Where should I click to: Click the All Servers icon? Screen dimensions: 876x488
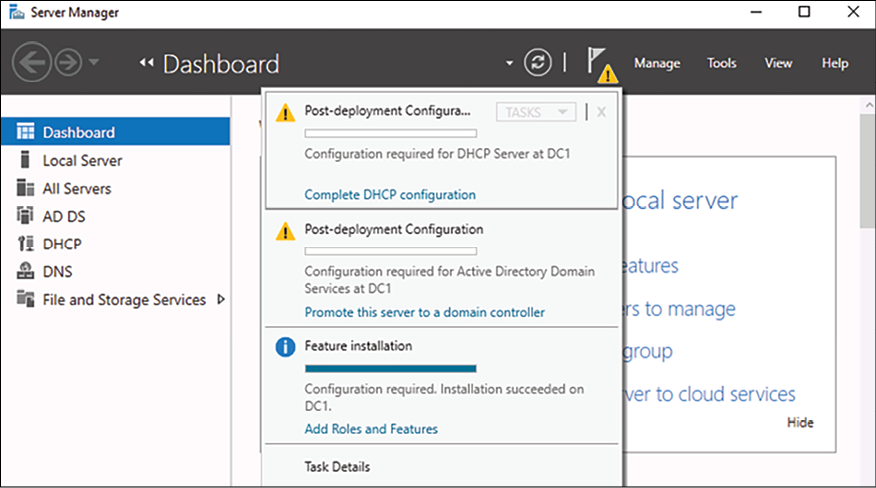[x=25, y=188]
